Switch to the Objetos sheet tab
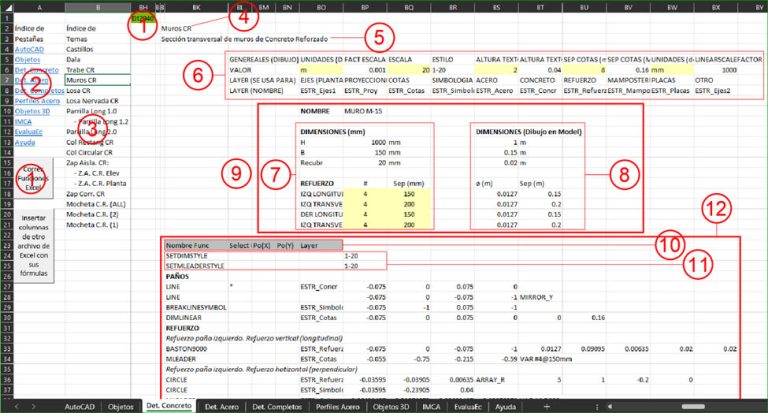The image size is (768, 413). coord(120,407)
